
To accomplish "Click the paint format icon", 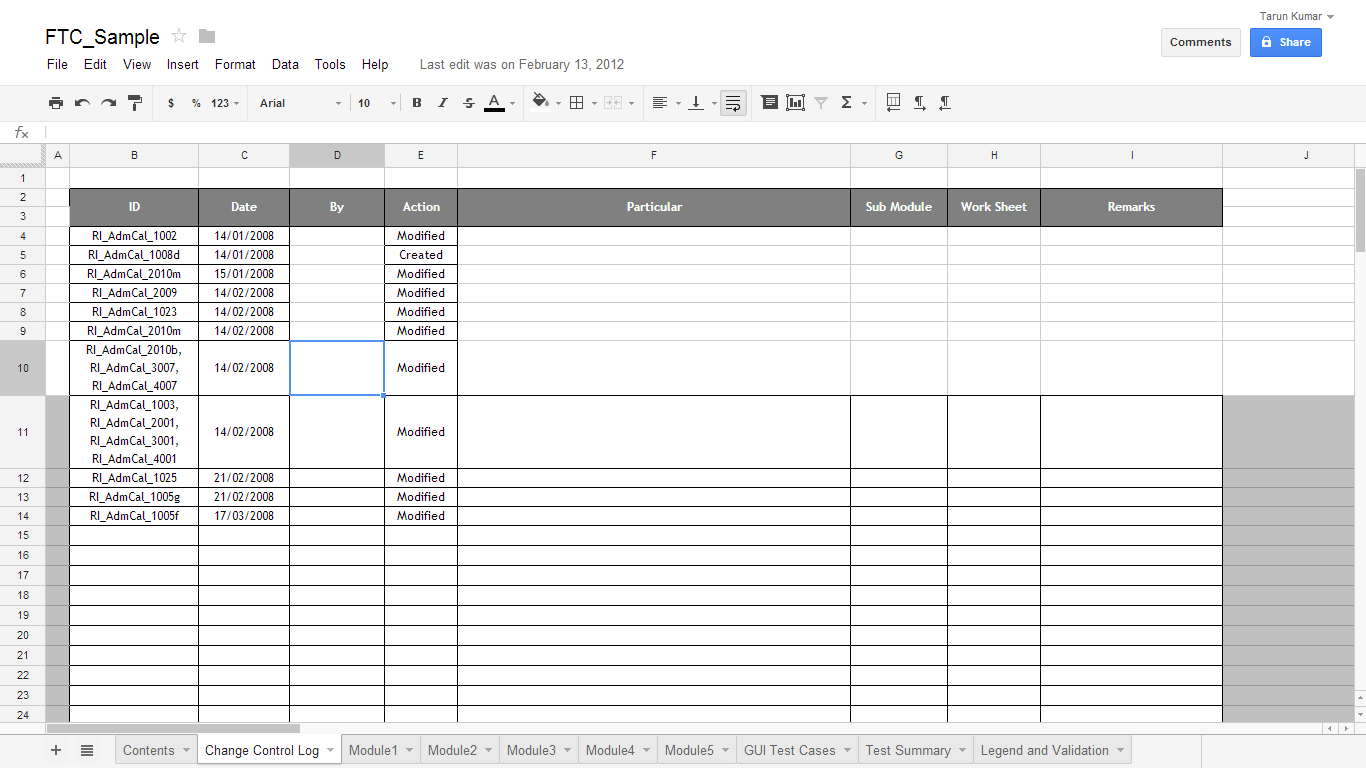I will (x=135, y=102).
